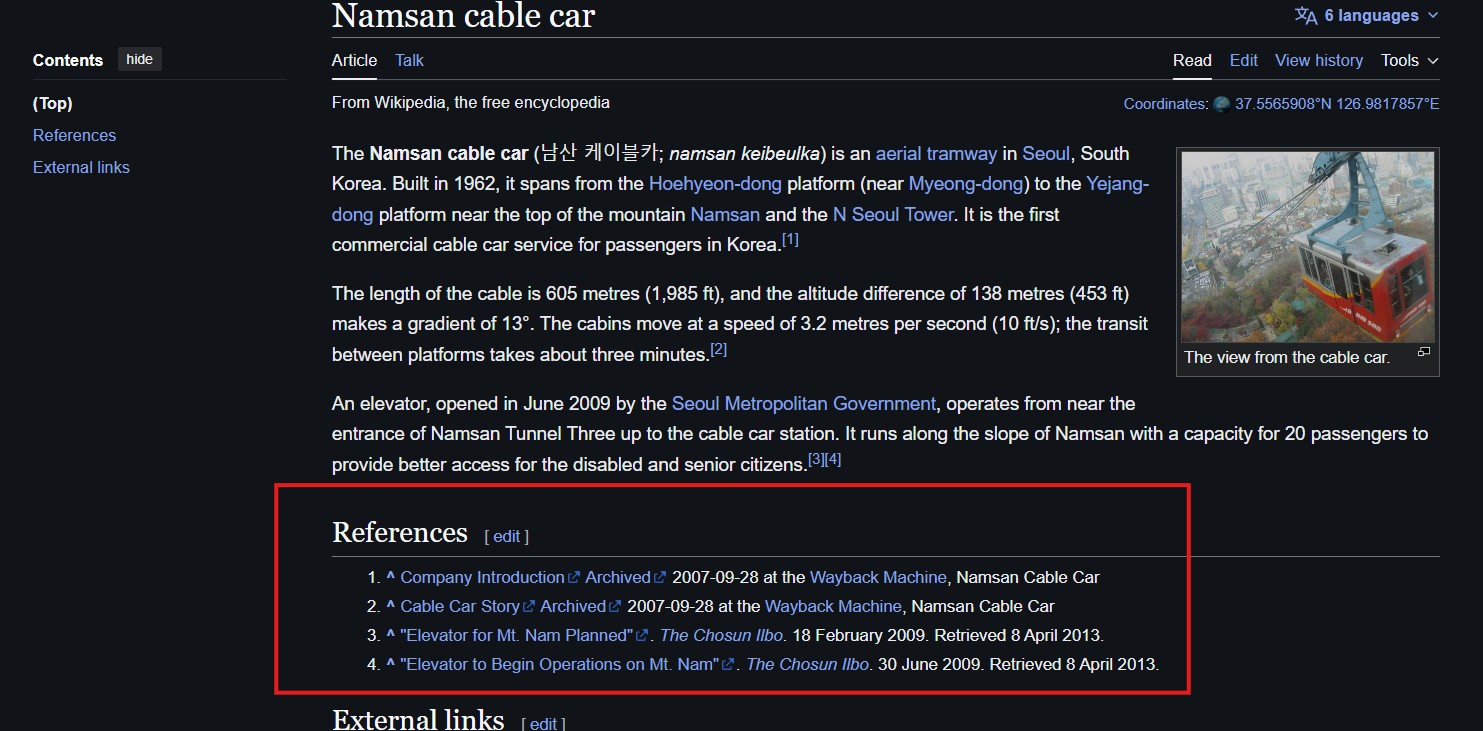Click the coordinates 37.5565908°N 126.9817857°E

[x=1336, y=104]
